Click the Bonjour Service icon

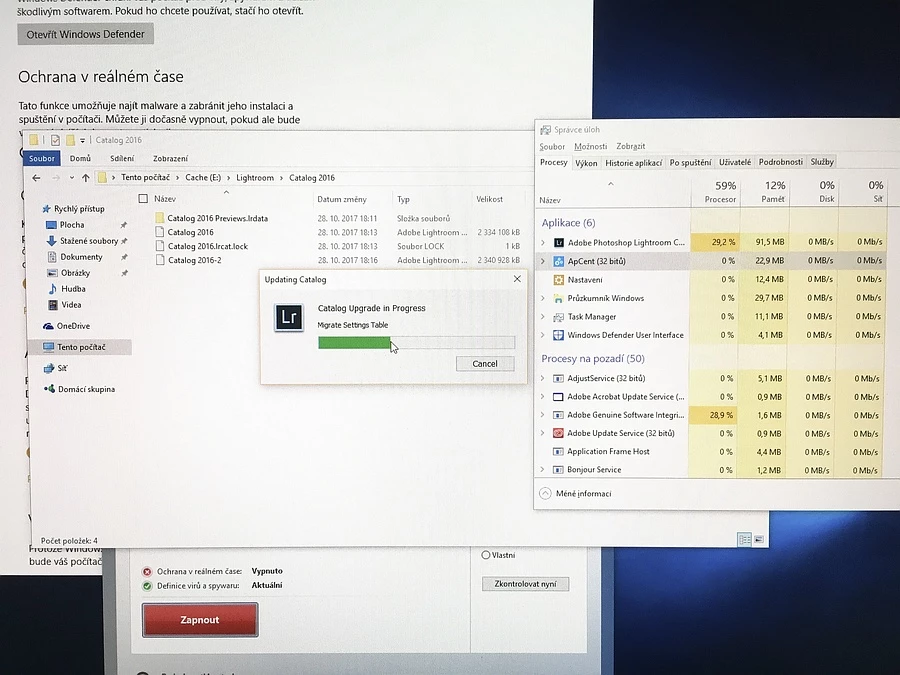558,470
